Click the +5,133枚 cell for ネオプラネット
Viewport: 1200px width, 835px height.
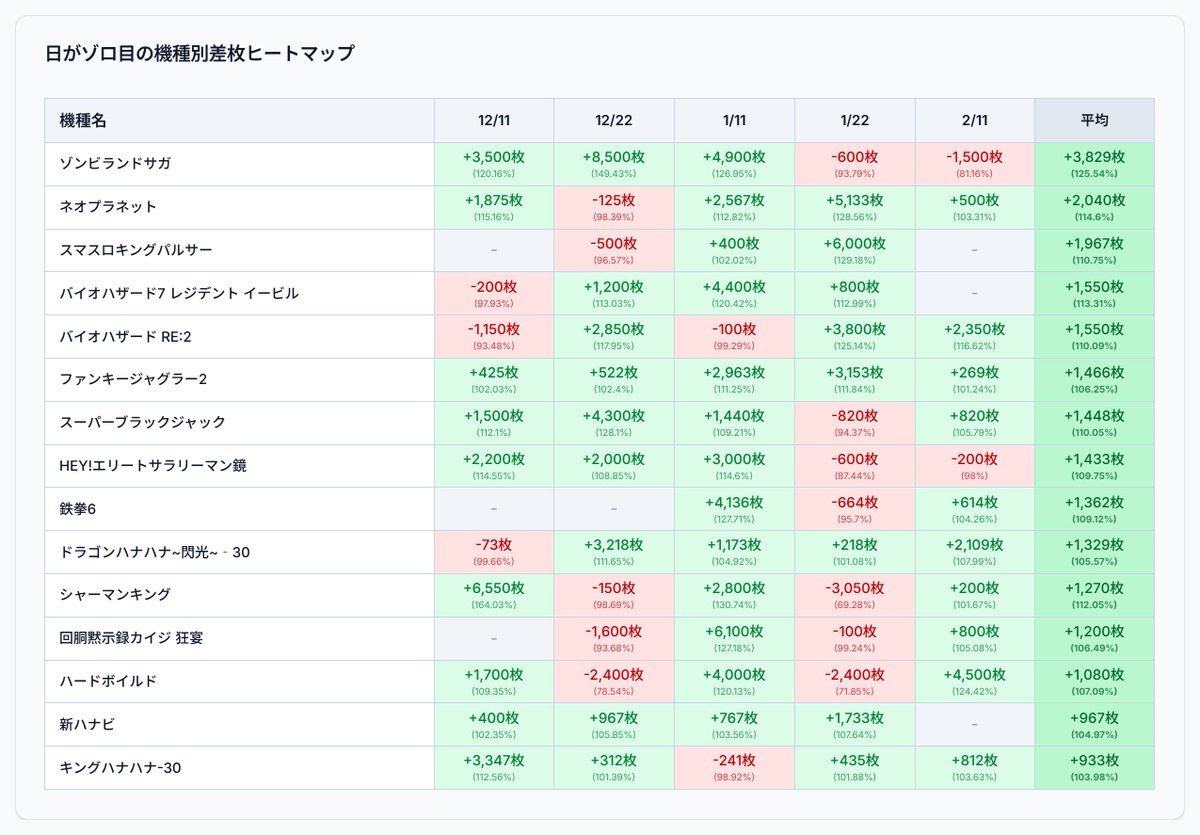(854, 207)
